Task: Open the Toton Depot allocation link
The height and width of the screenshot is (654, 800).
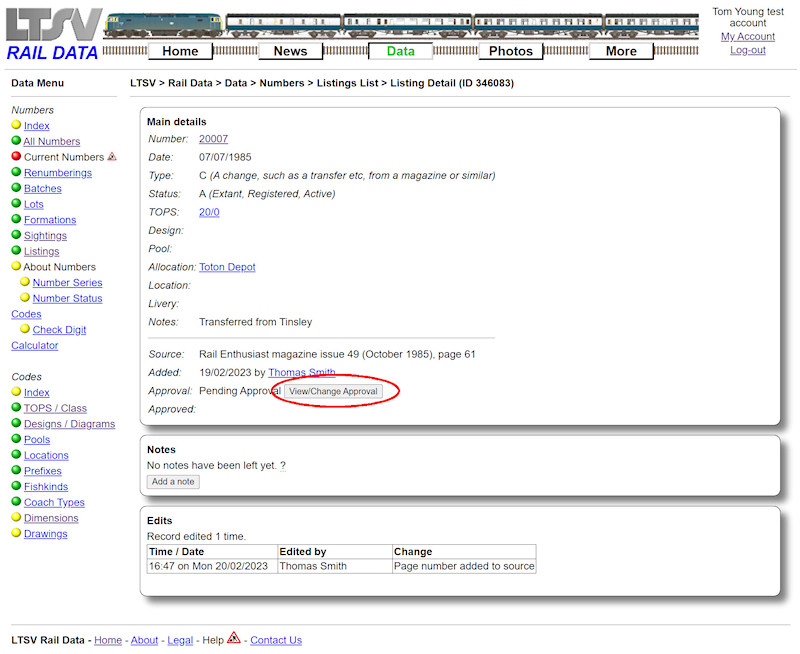Action: click(228, 266)
